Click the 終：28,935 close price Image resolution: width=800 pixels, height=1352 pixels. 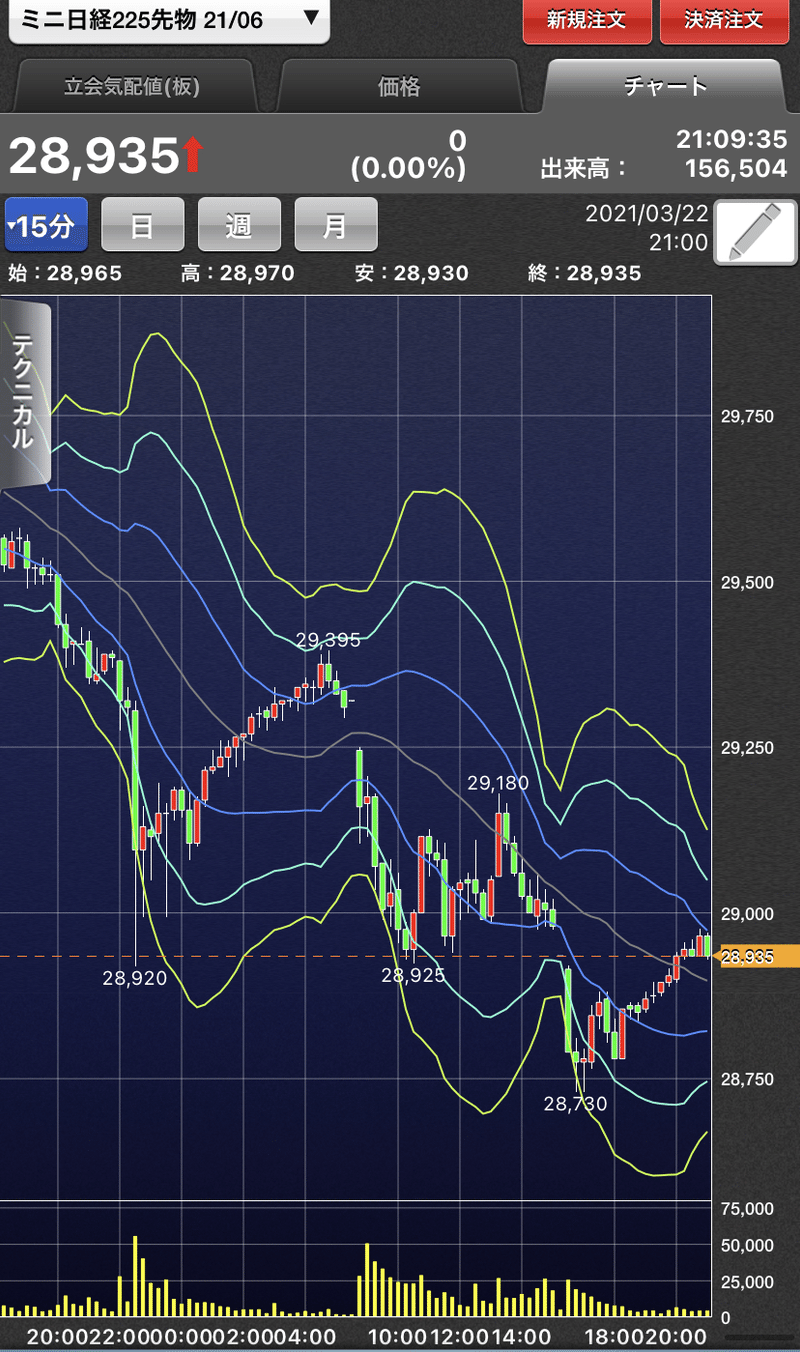585,273
